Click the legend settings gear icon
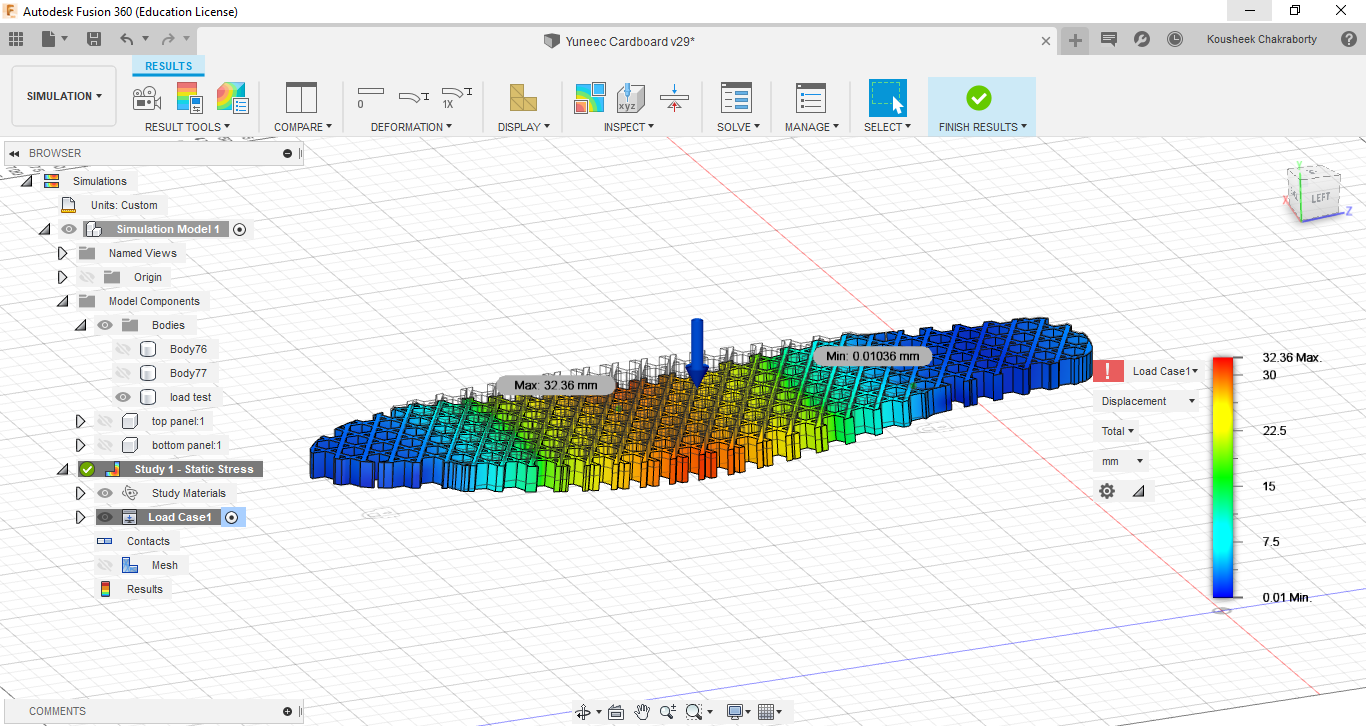This screenshot has width=1366, height=726. coord(1107,491)
